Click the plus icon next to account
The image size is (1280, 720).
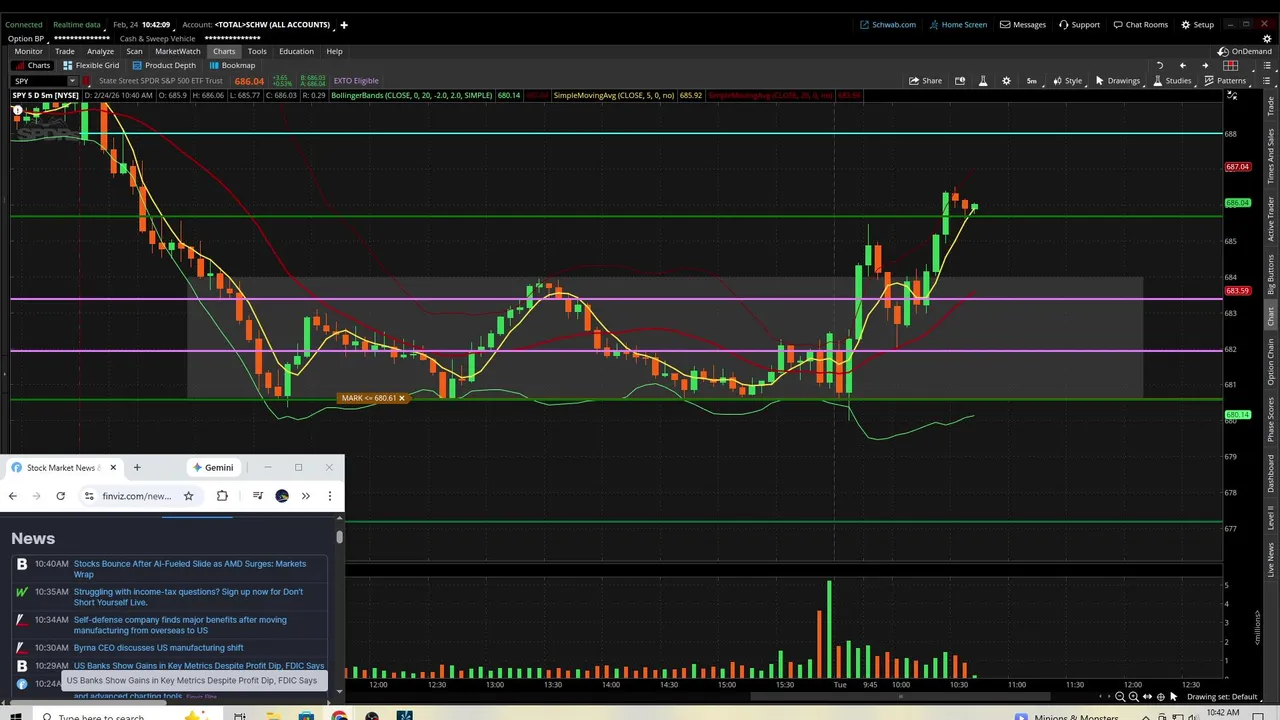(344, 24)
